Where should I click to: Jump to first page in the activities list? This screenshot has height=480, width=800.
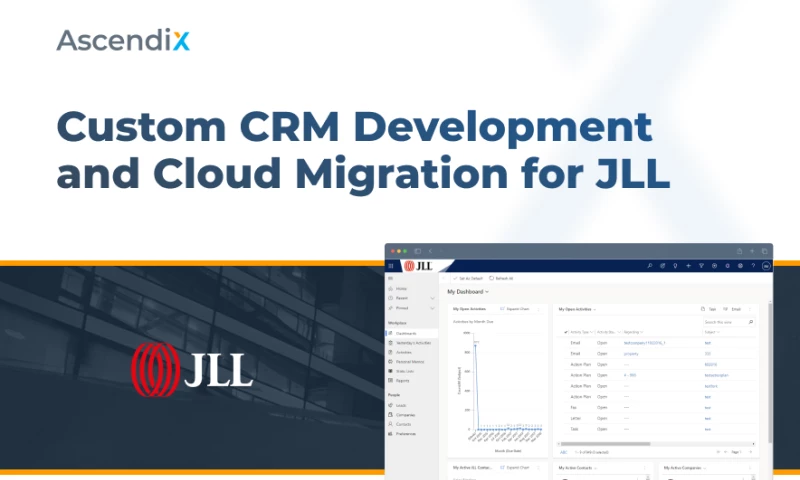(x=718, y=452)
